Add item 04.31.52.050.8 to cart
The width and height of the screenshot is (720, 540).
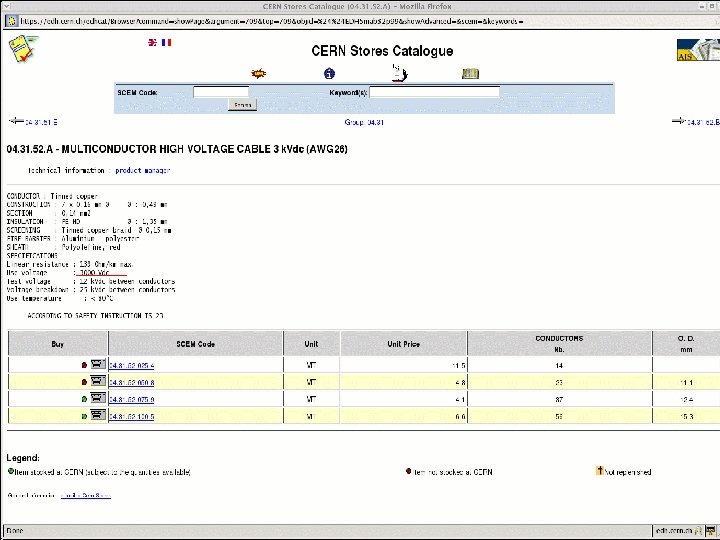click(x=98, y=381)
